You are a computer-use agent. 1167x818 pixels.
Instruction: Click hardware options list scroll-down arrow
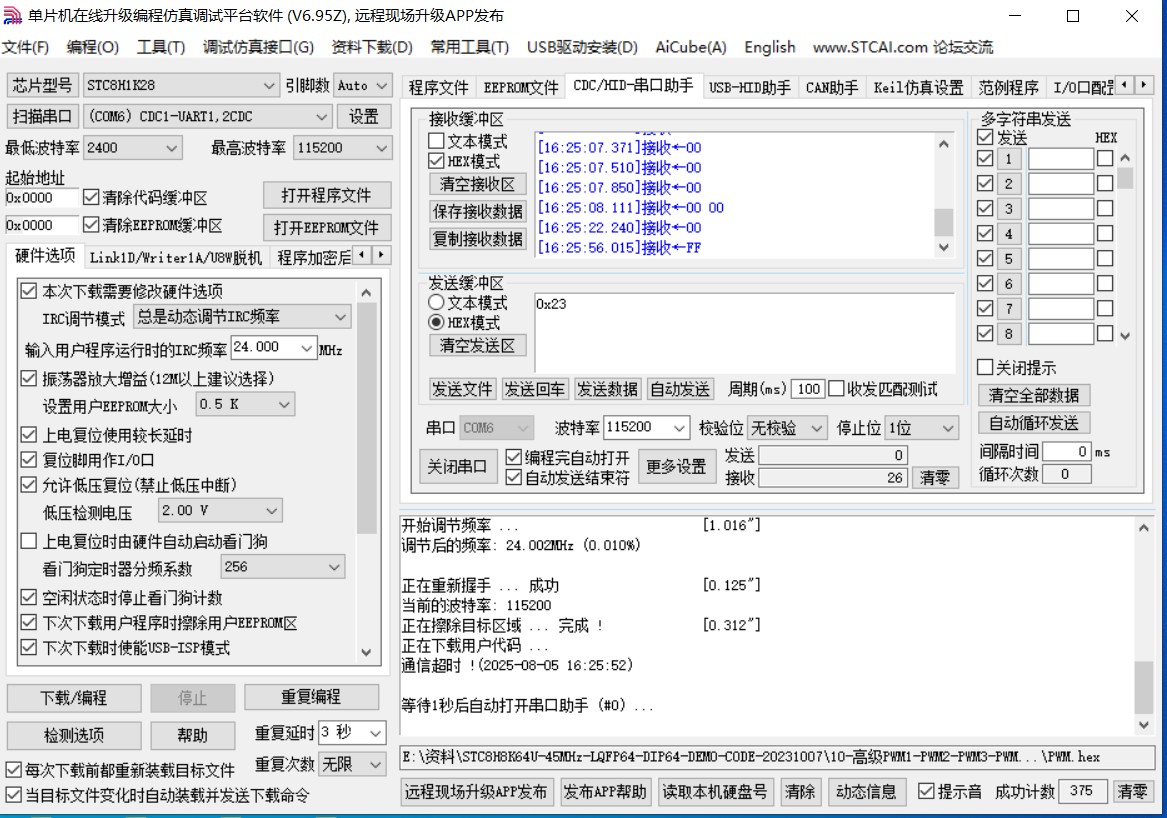pyautogui.click(x=366, y=652)
